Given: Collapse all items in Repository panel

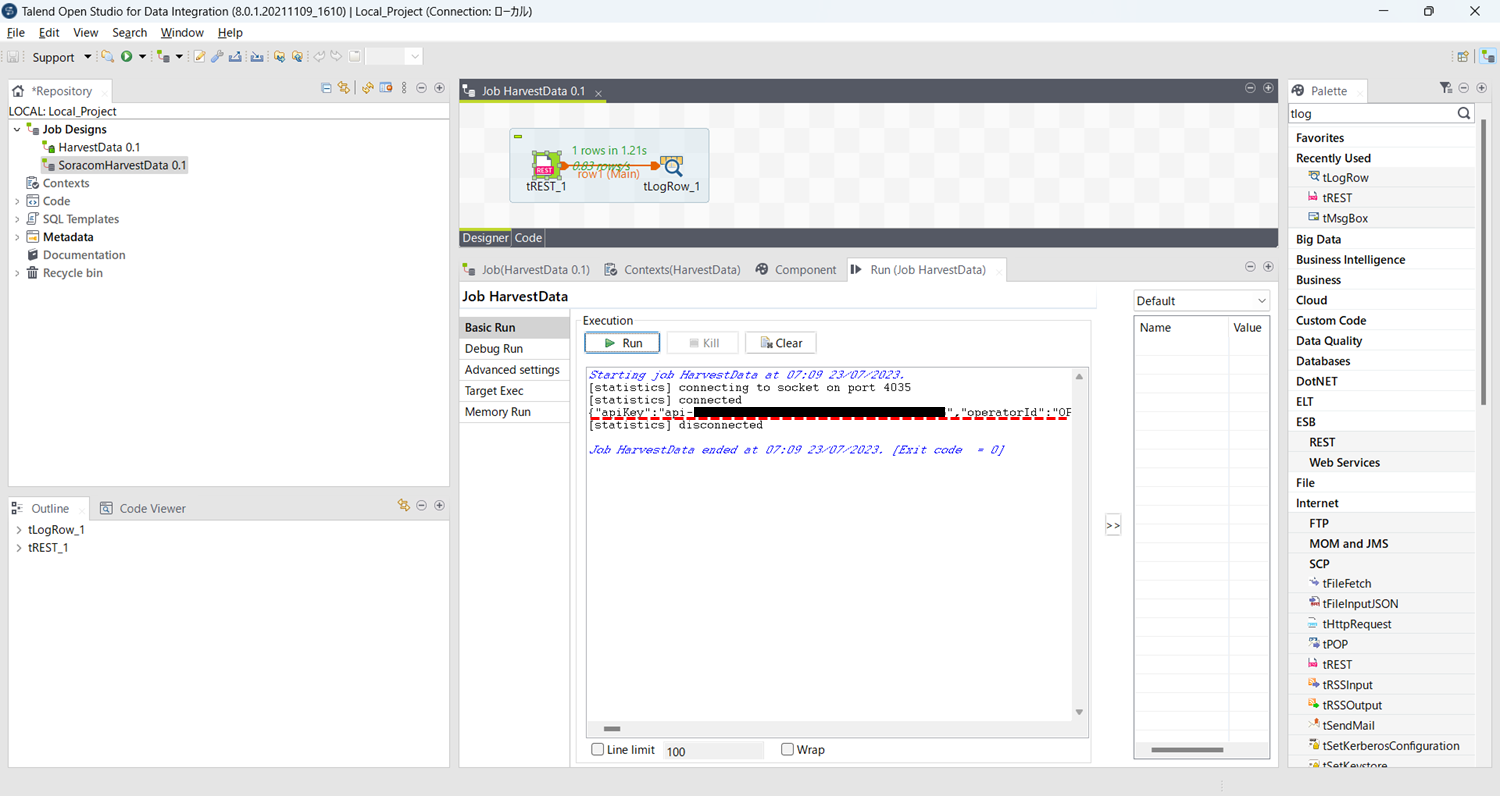Looking at the screenshot, I should (x=326, y=88).
